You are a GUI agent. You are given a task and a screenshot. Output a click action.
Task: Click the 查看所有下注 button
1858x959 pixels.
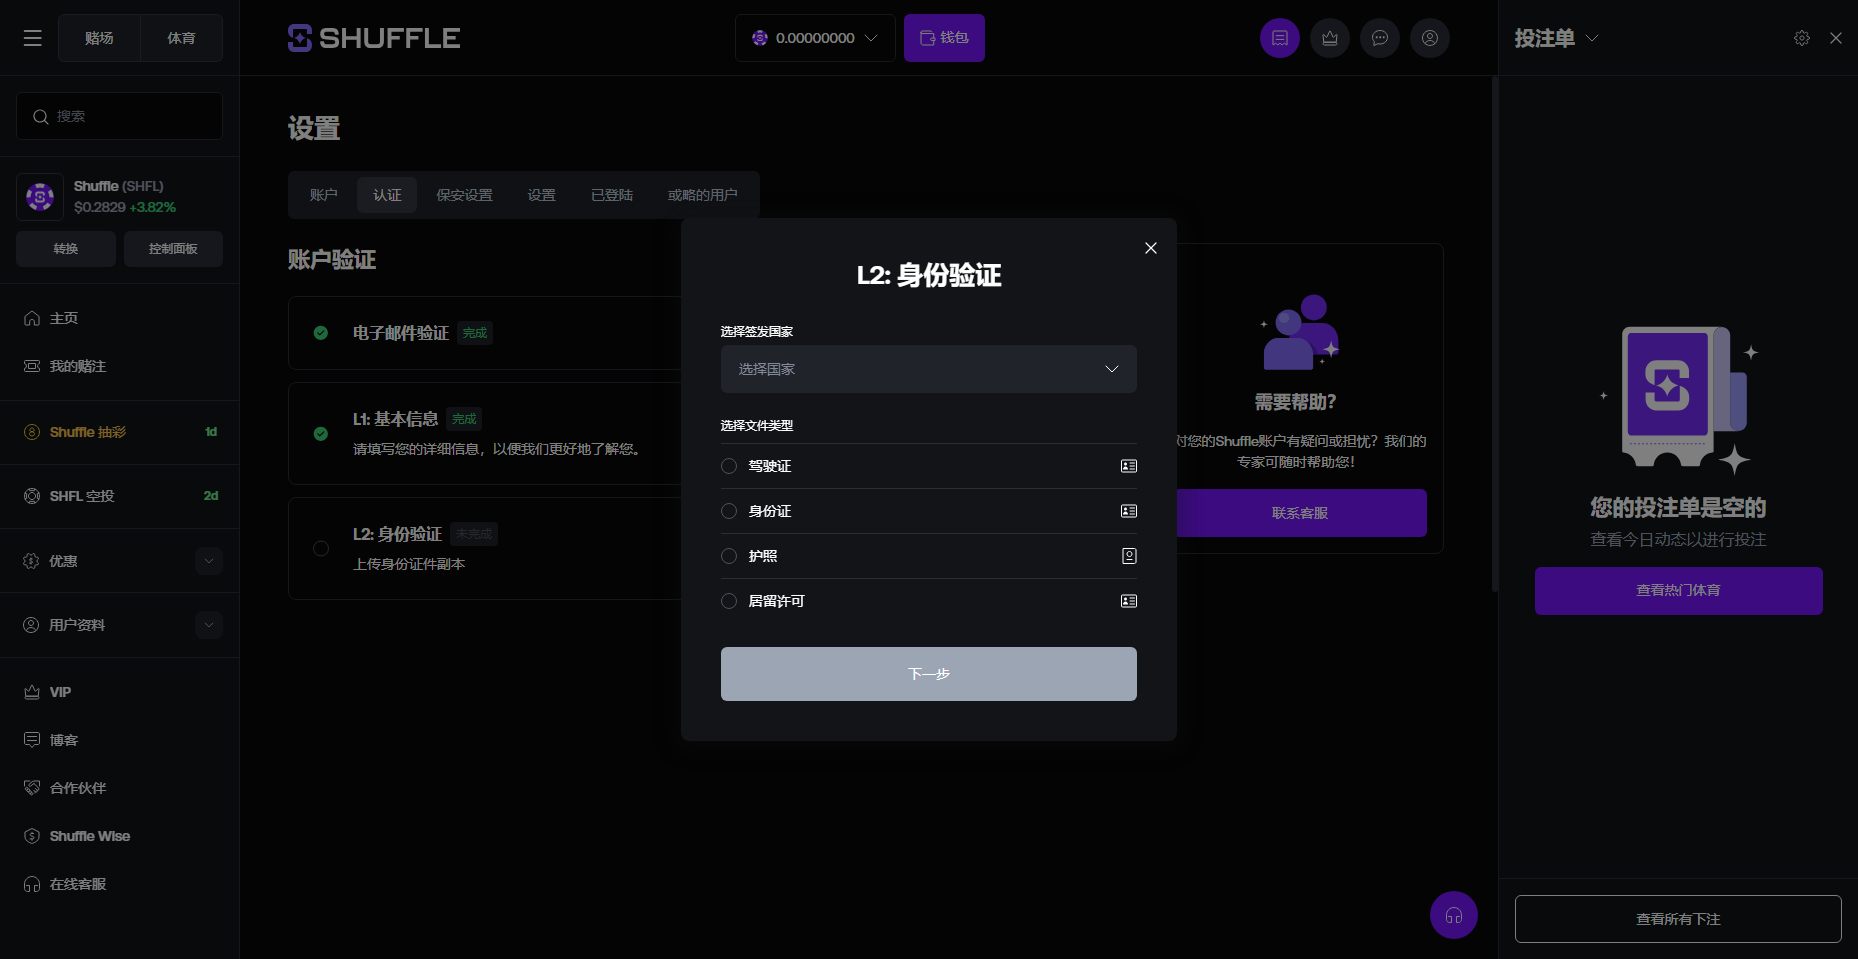(1678, 919)
